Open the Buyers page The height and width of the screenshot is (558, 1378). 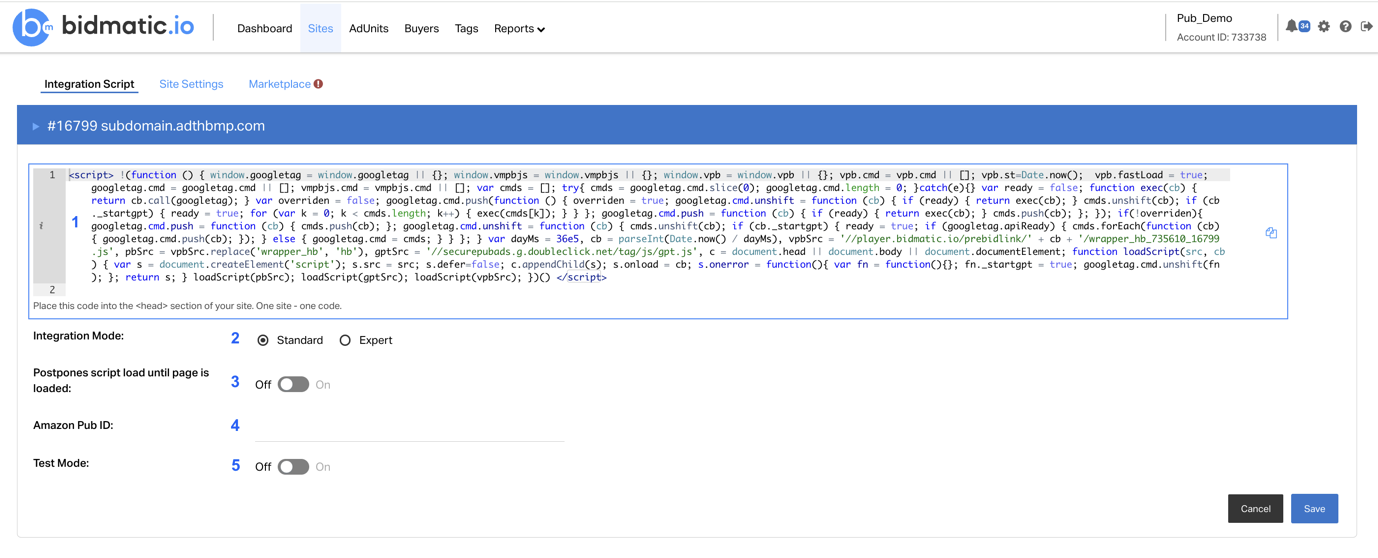tap(421, 29)
